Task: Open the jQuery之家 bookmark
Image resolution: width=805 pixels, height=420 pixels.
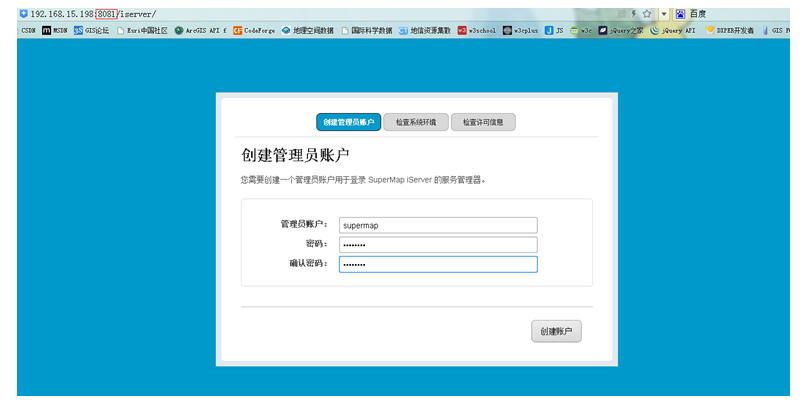Action: tap(621, 30)
